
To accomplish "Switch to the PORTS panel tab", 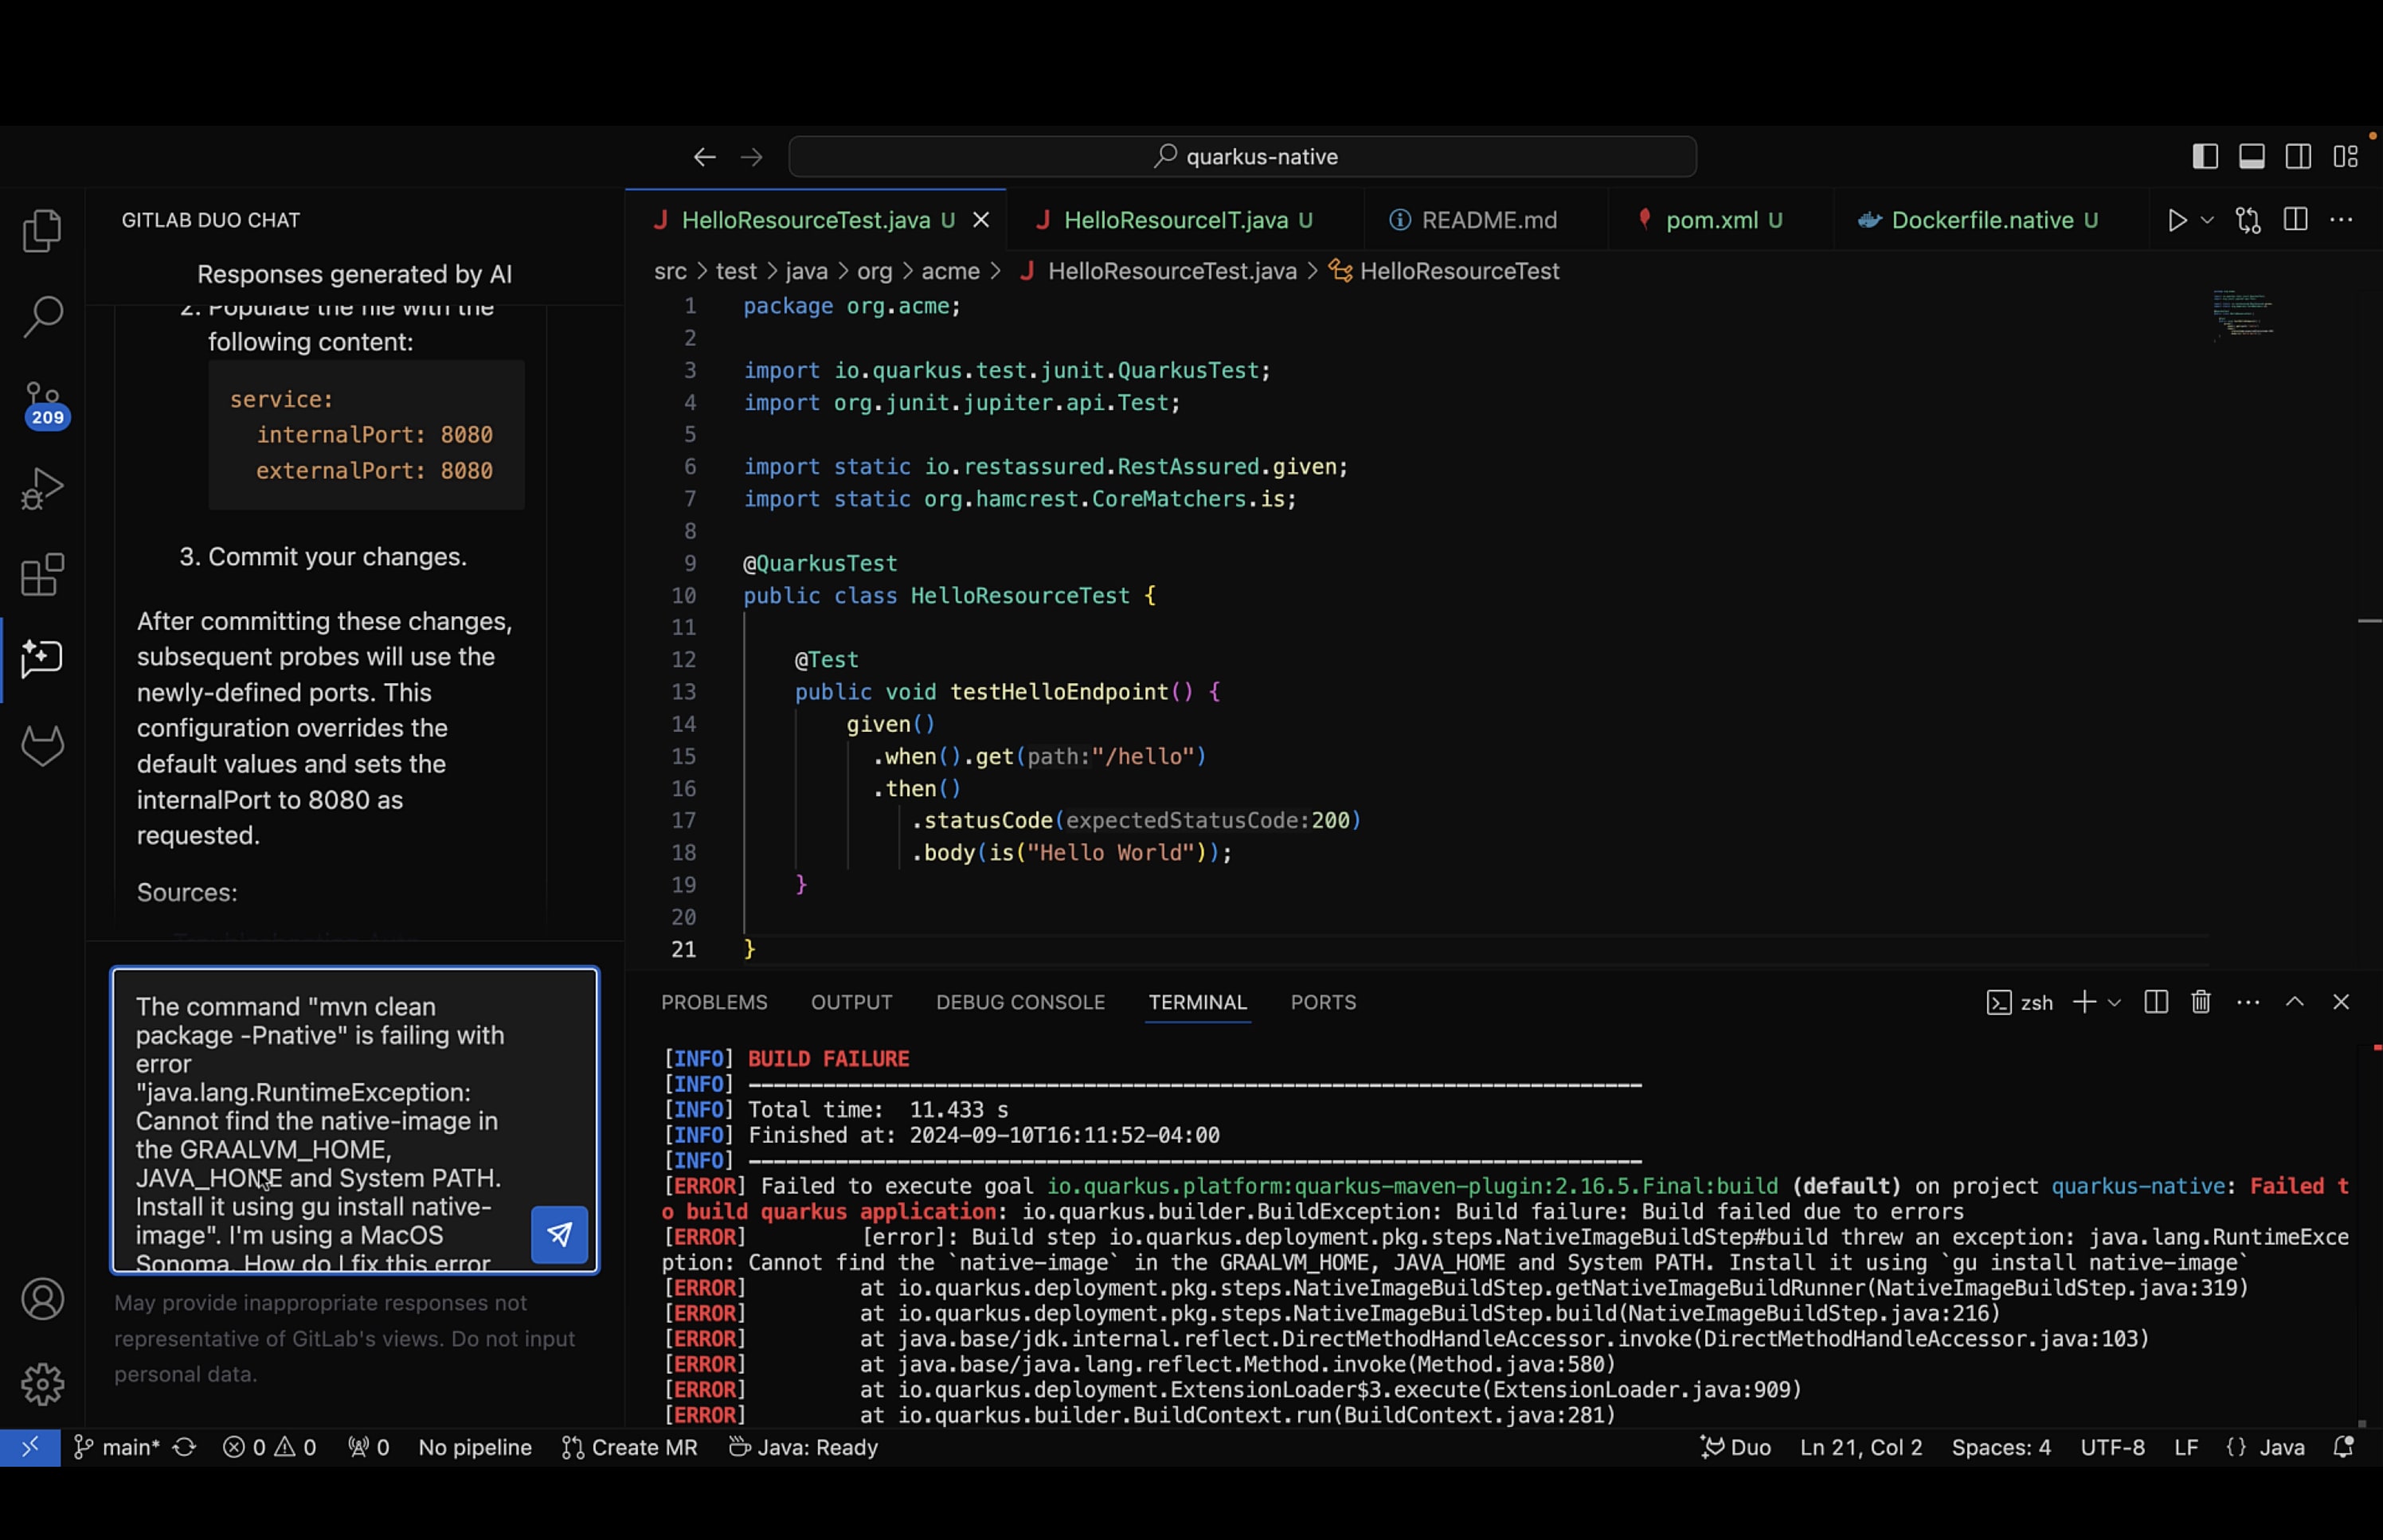I will click(1323, 1002).
